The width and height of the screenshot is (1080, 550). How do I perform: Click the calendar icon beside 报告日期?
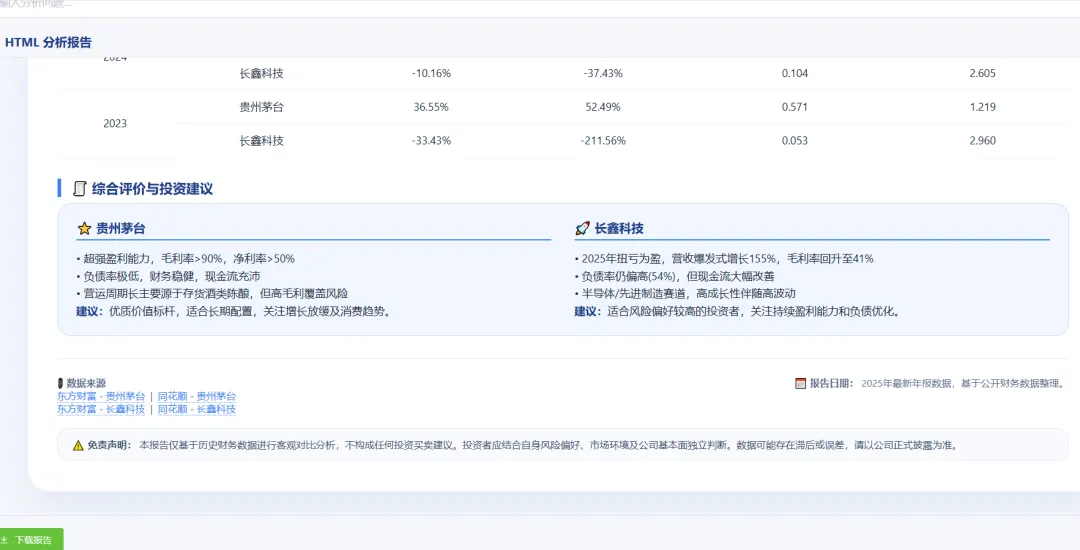(800, 383)
